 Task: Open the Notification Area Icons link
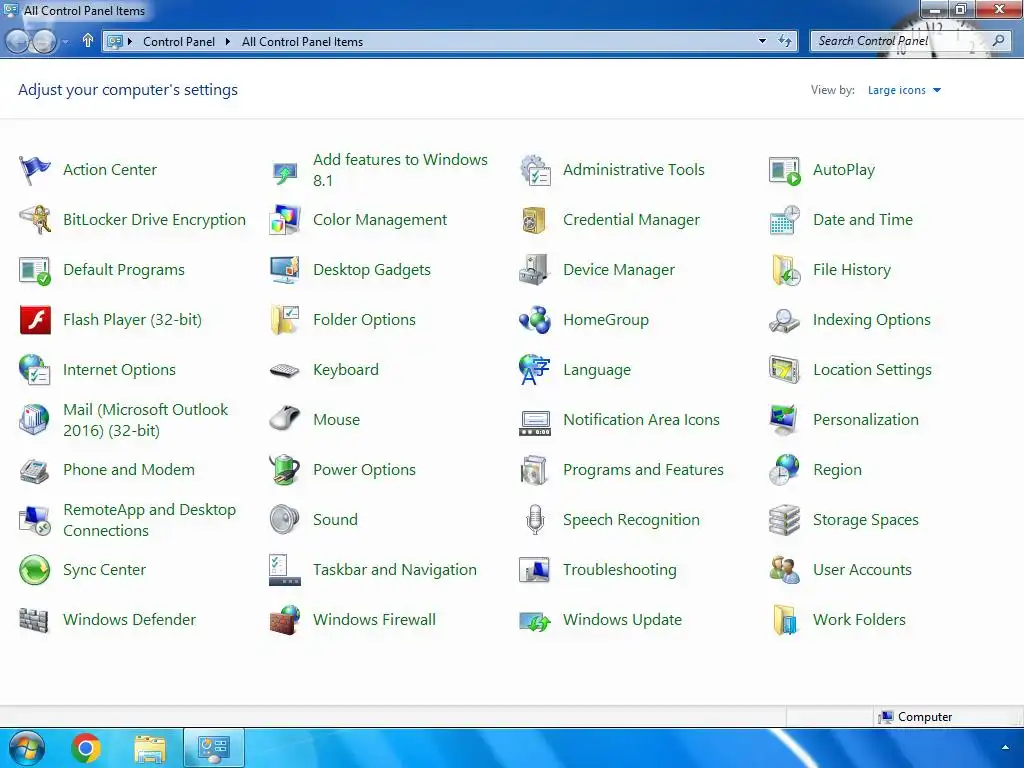pyautogui.click(x=641, y=420)
